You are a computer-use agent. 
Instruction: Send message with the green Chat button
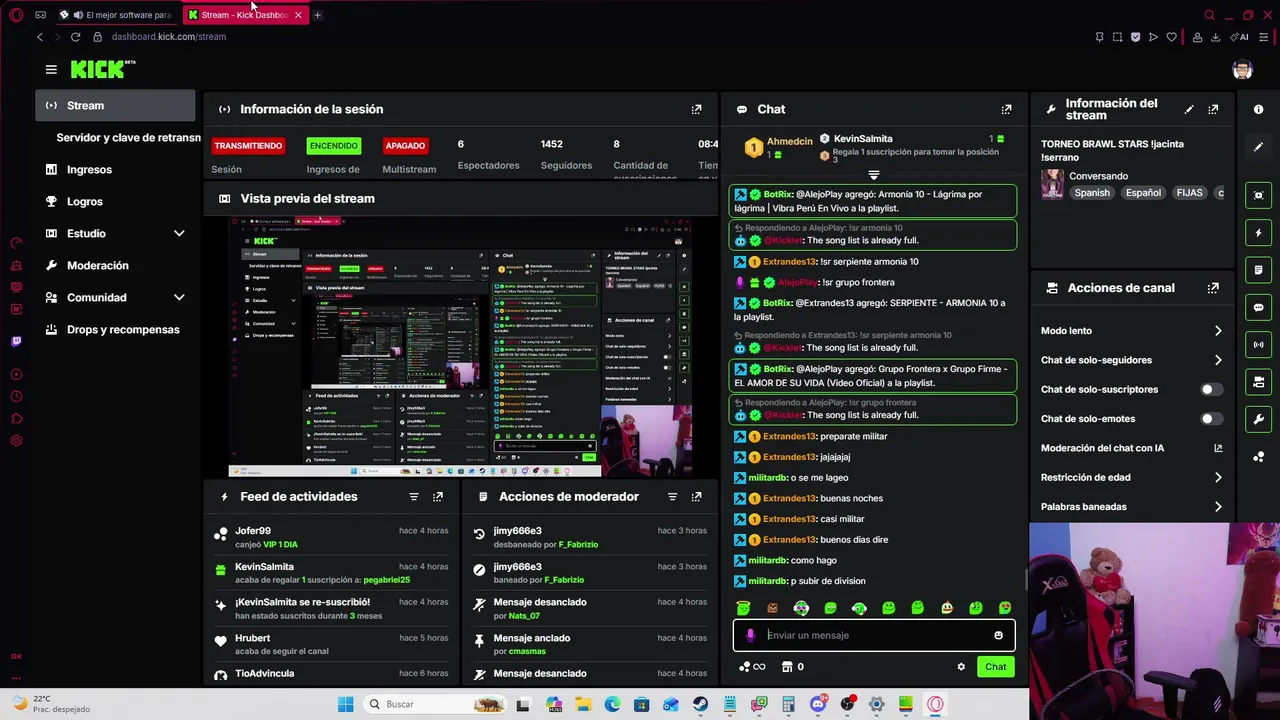995,667
